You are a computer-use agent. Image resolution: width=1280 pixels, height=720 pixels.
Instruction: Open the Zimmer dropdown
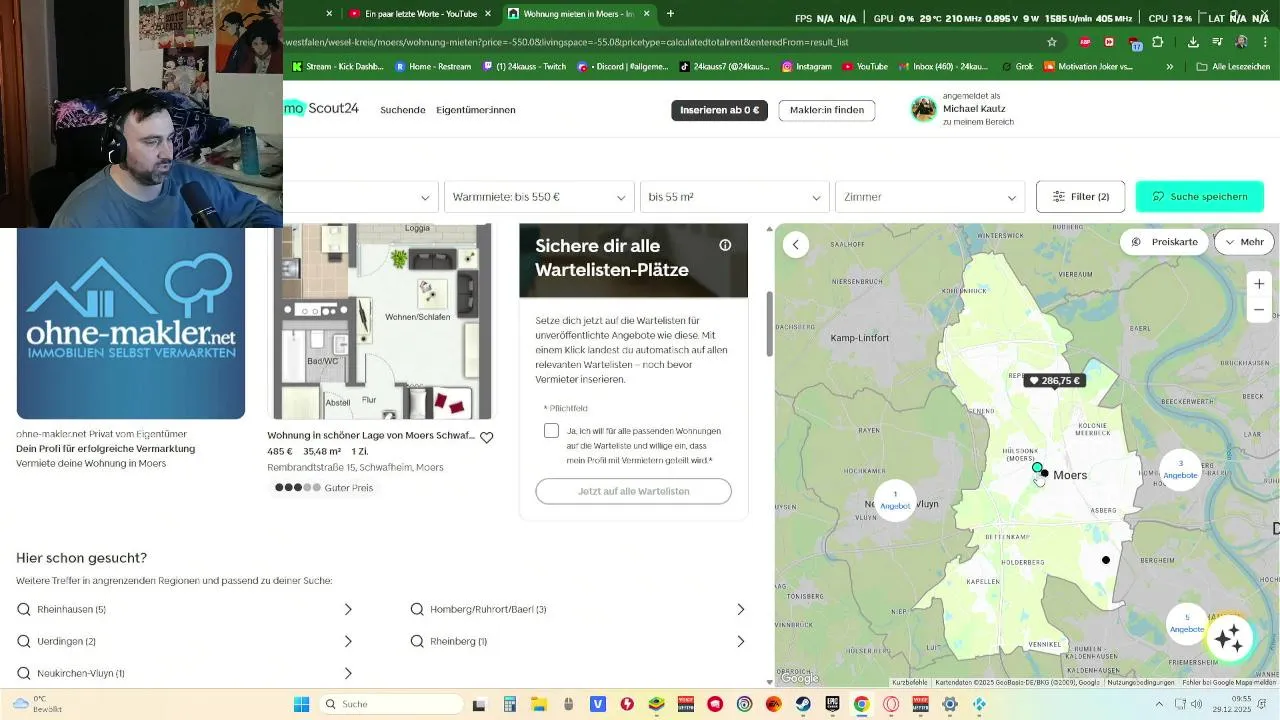[x=930, y=197]
